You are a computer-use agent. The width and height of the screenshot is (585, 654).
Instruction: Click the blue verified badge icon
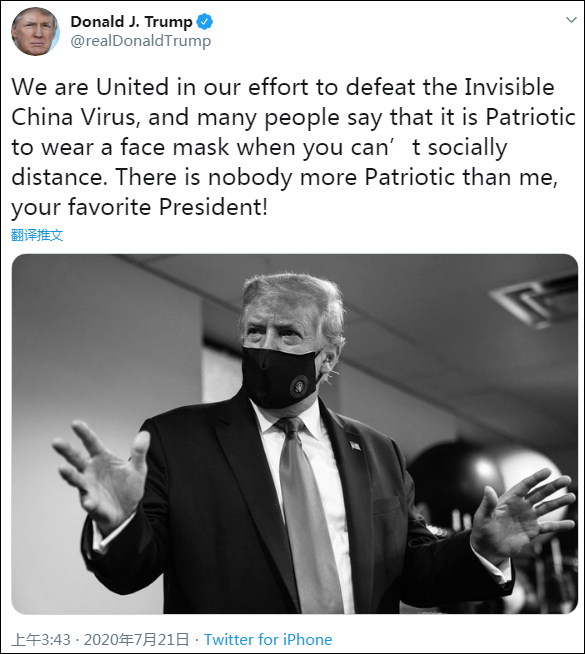tap(204, 22)
